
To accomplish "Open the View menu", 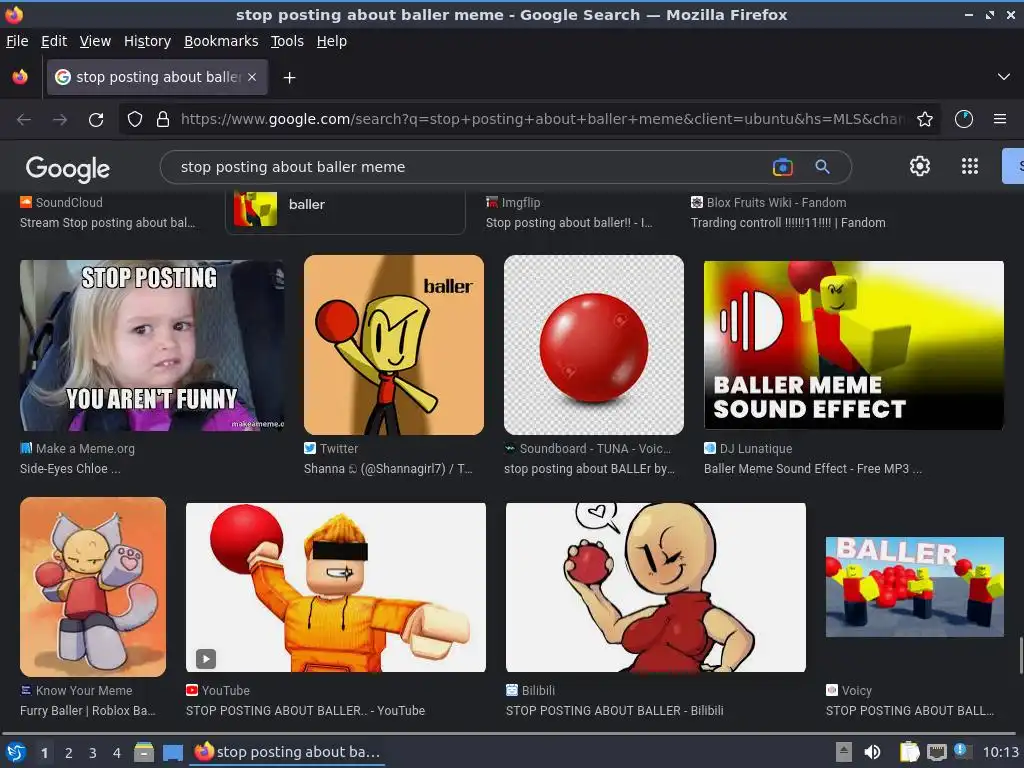I will (x=95, y=41).
